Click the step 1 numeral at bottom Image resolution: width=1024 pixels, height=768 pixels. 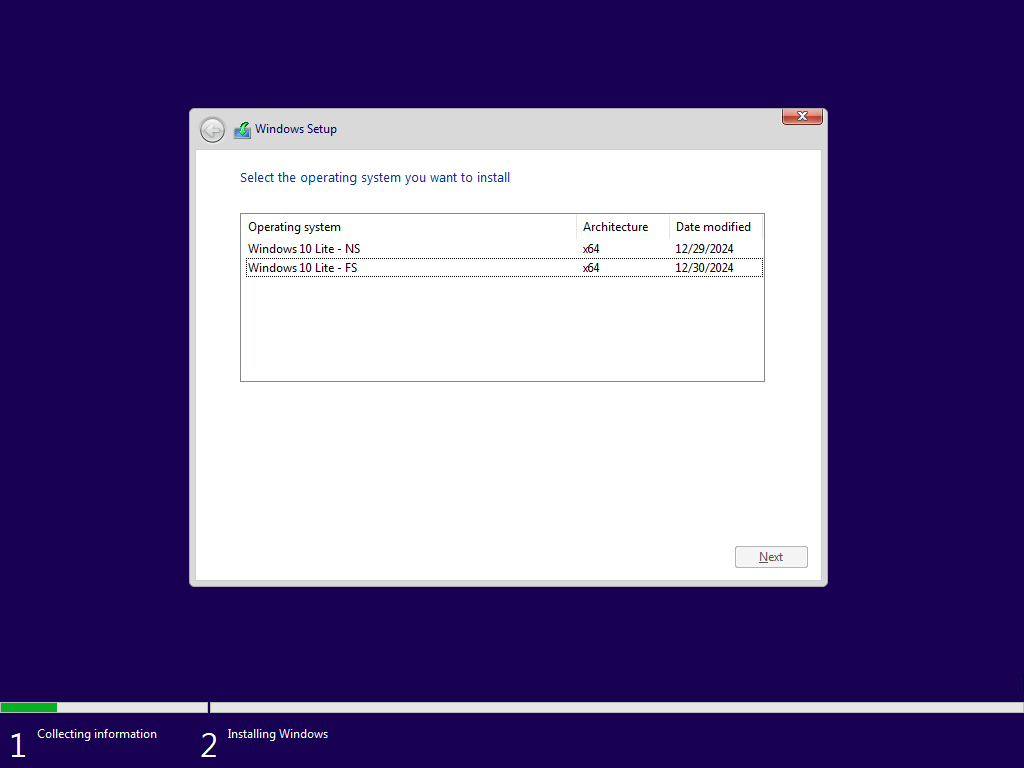click(x=17, y=744)
